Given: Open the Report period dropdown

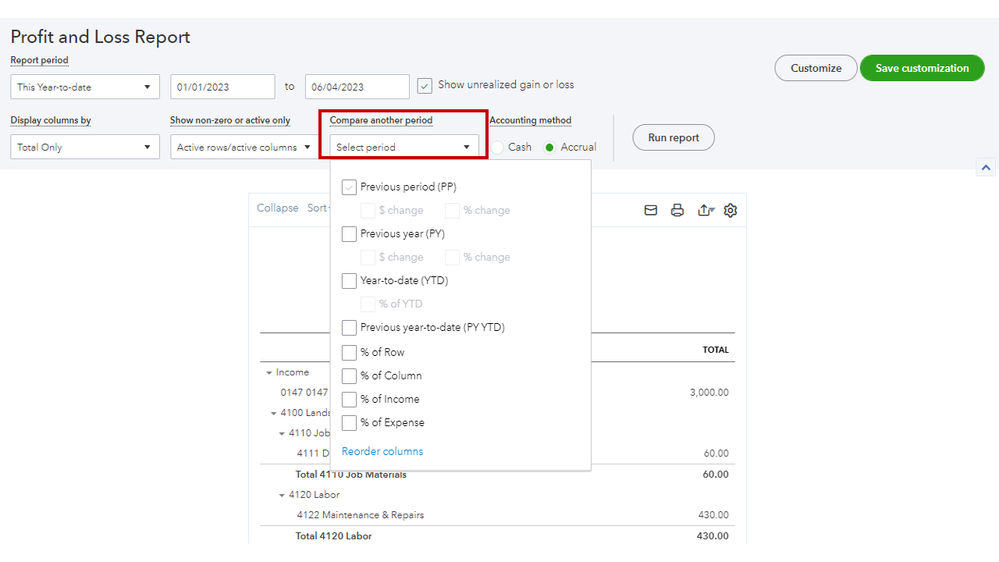Looking at the screenshot, I should click(85, 87).
